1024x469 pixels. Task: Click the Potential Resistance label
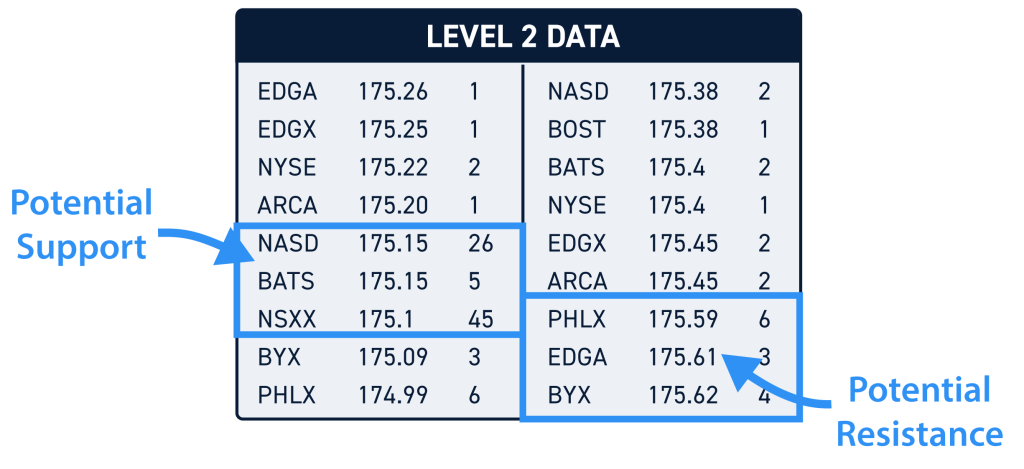pyautogui.click(x=920, y=412)
